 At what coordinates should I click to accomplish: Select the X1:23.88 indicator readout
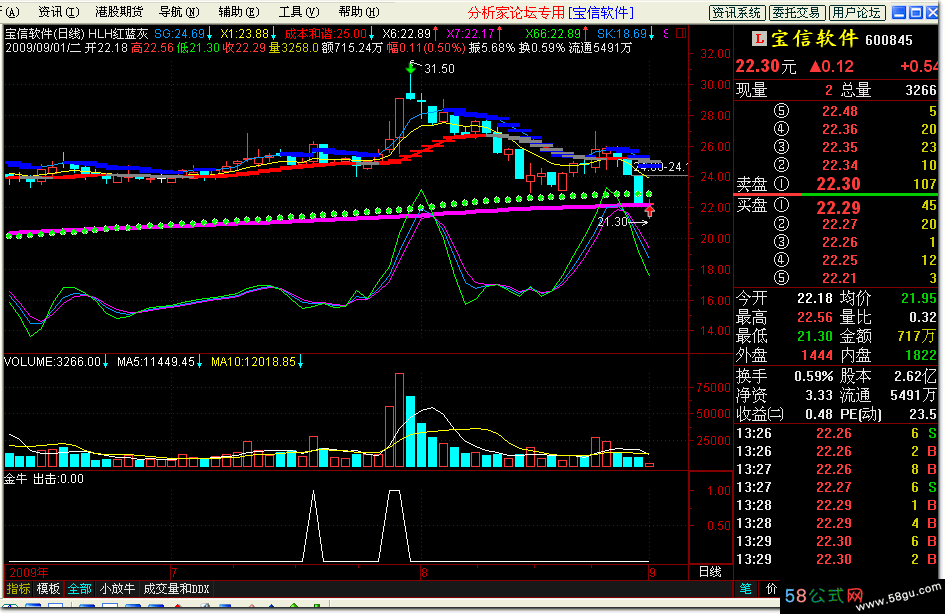(245, 34)
